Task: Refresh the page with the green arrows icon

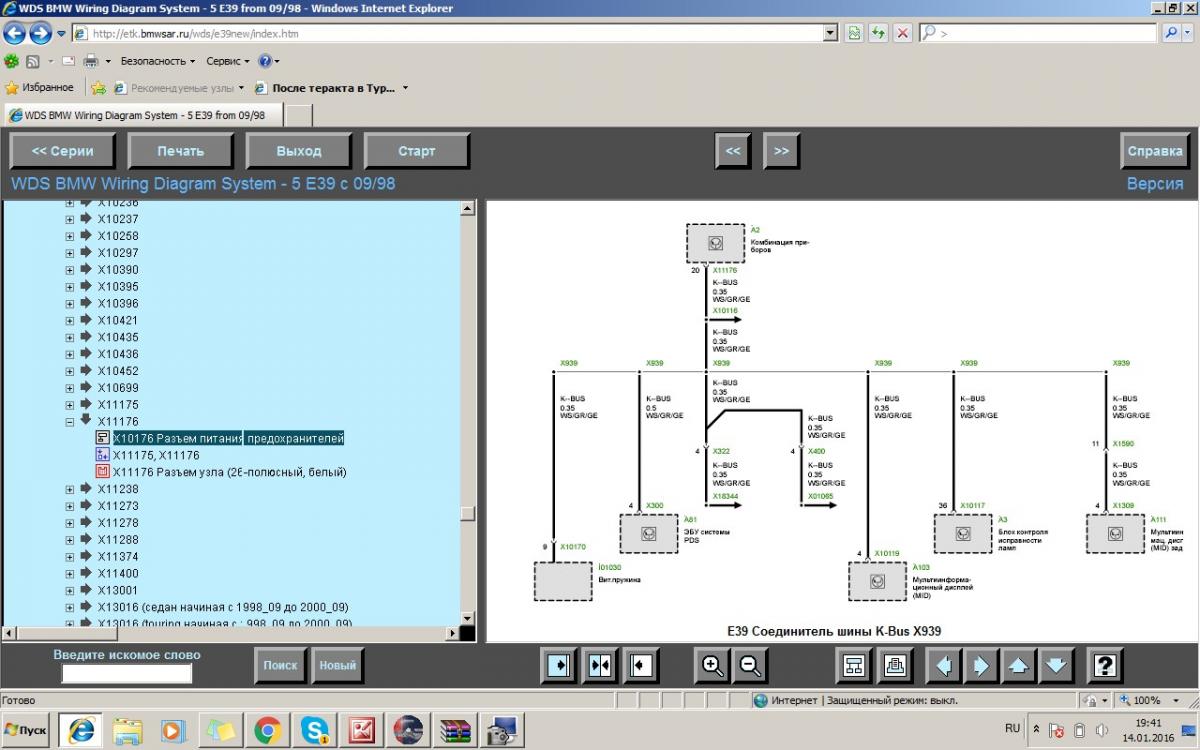Action: [x=878, y=33]
